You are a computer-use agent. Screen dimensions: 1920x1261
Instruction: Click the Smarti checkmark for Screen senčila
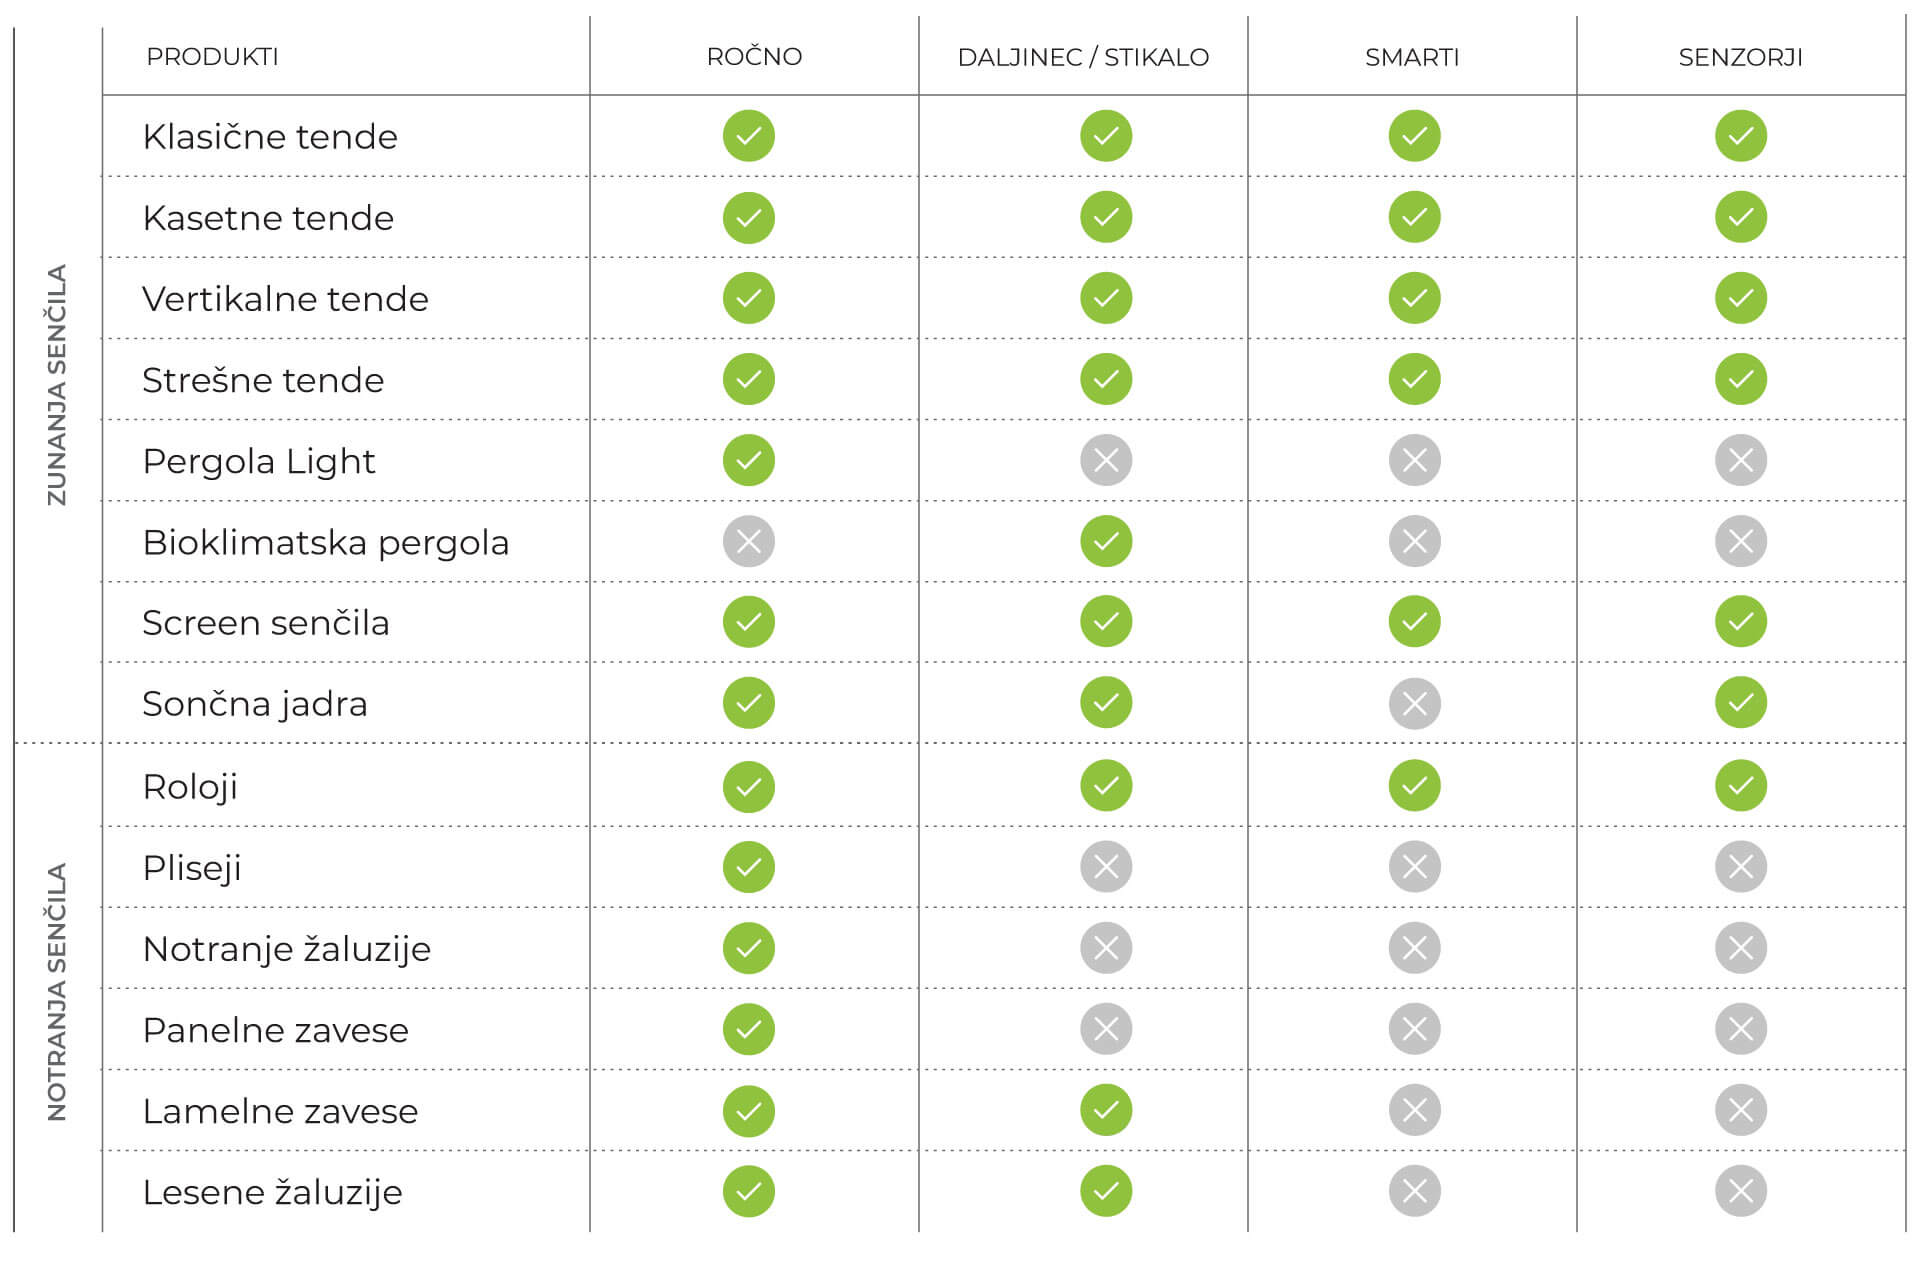coord(1414,621)
